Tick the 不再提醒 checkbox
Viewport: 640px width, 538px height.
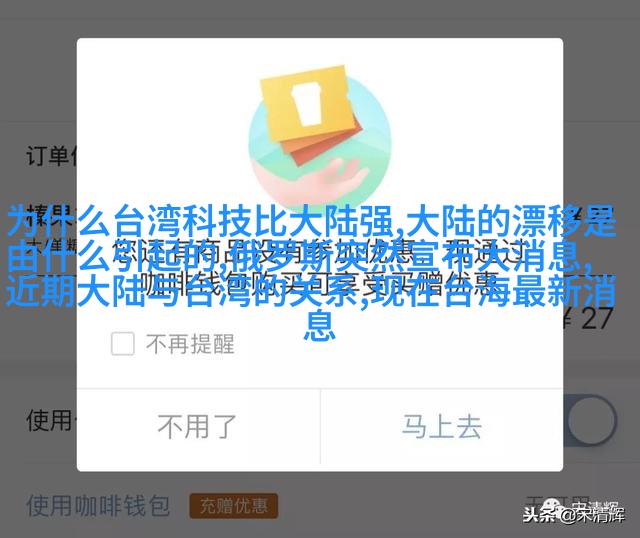click(x=122, y=343)
